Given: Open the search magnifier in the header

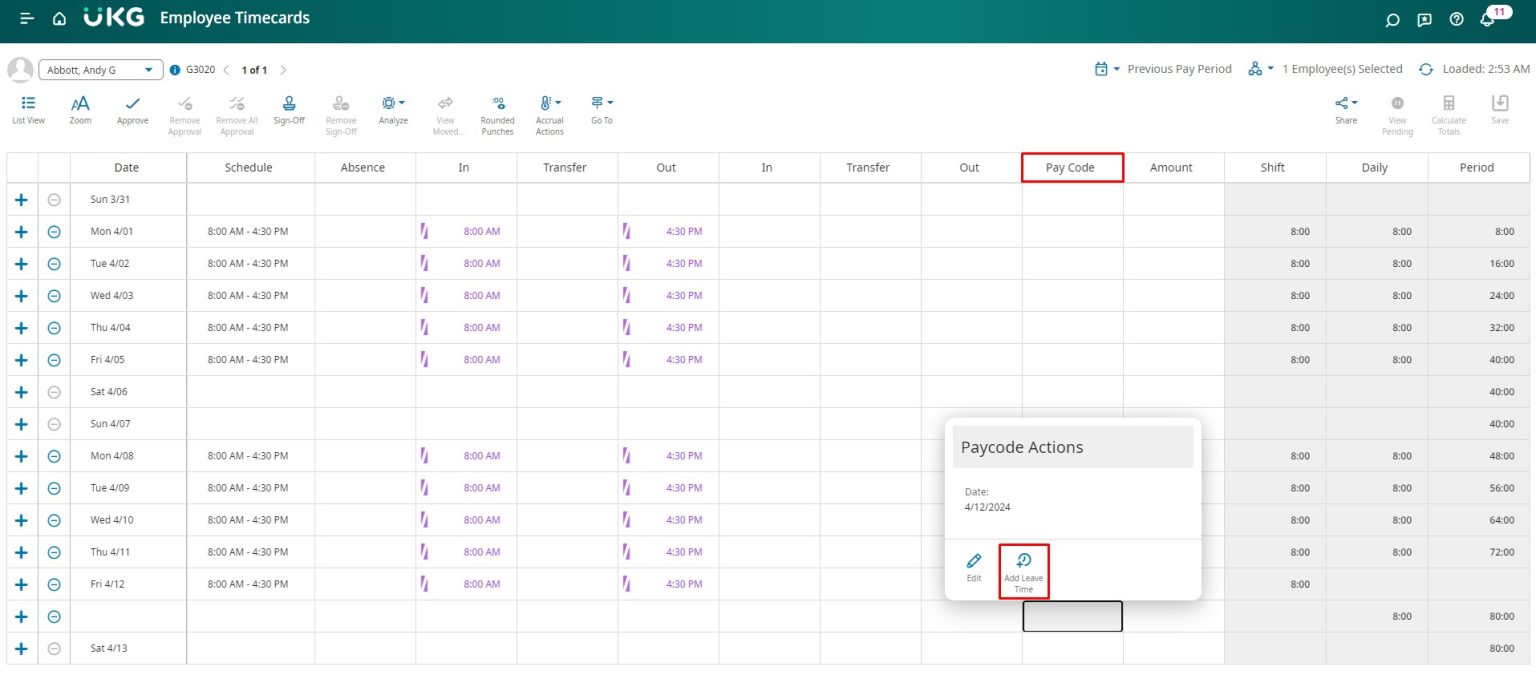Looking at the screenshot, I should [x=1390, y=19].
